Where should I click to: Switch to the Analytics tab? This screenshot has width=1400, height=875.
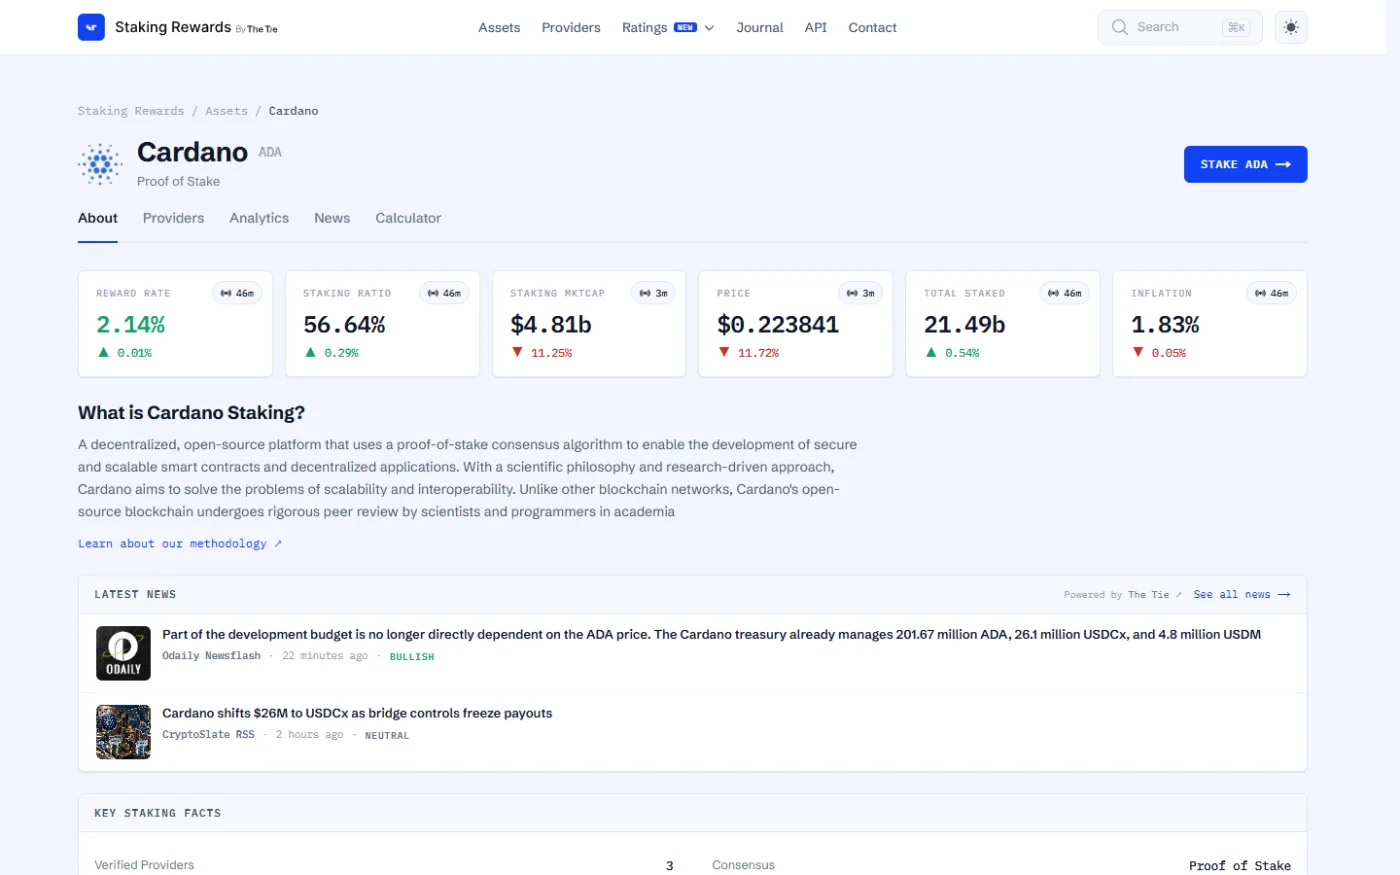click(x=259, y=218)
